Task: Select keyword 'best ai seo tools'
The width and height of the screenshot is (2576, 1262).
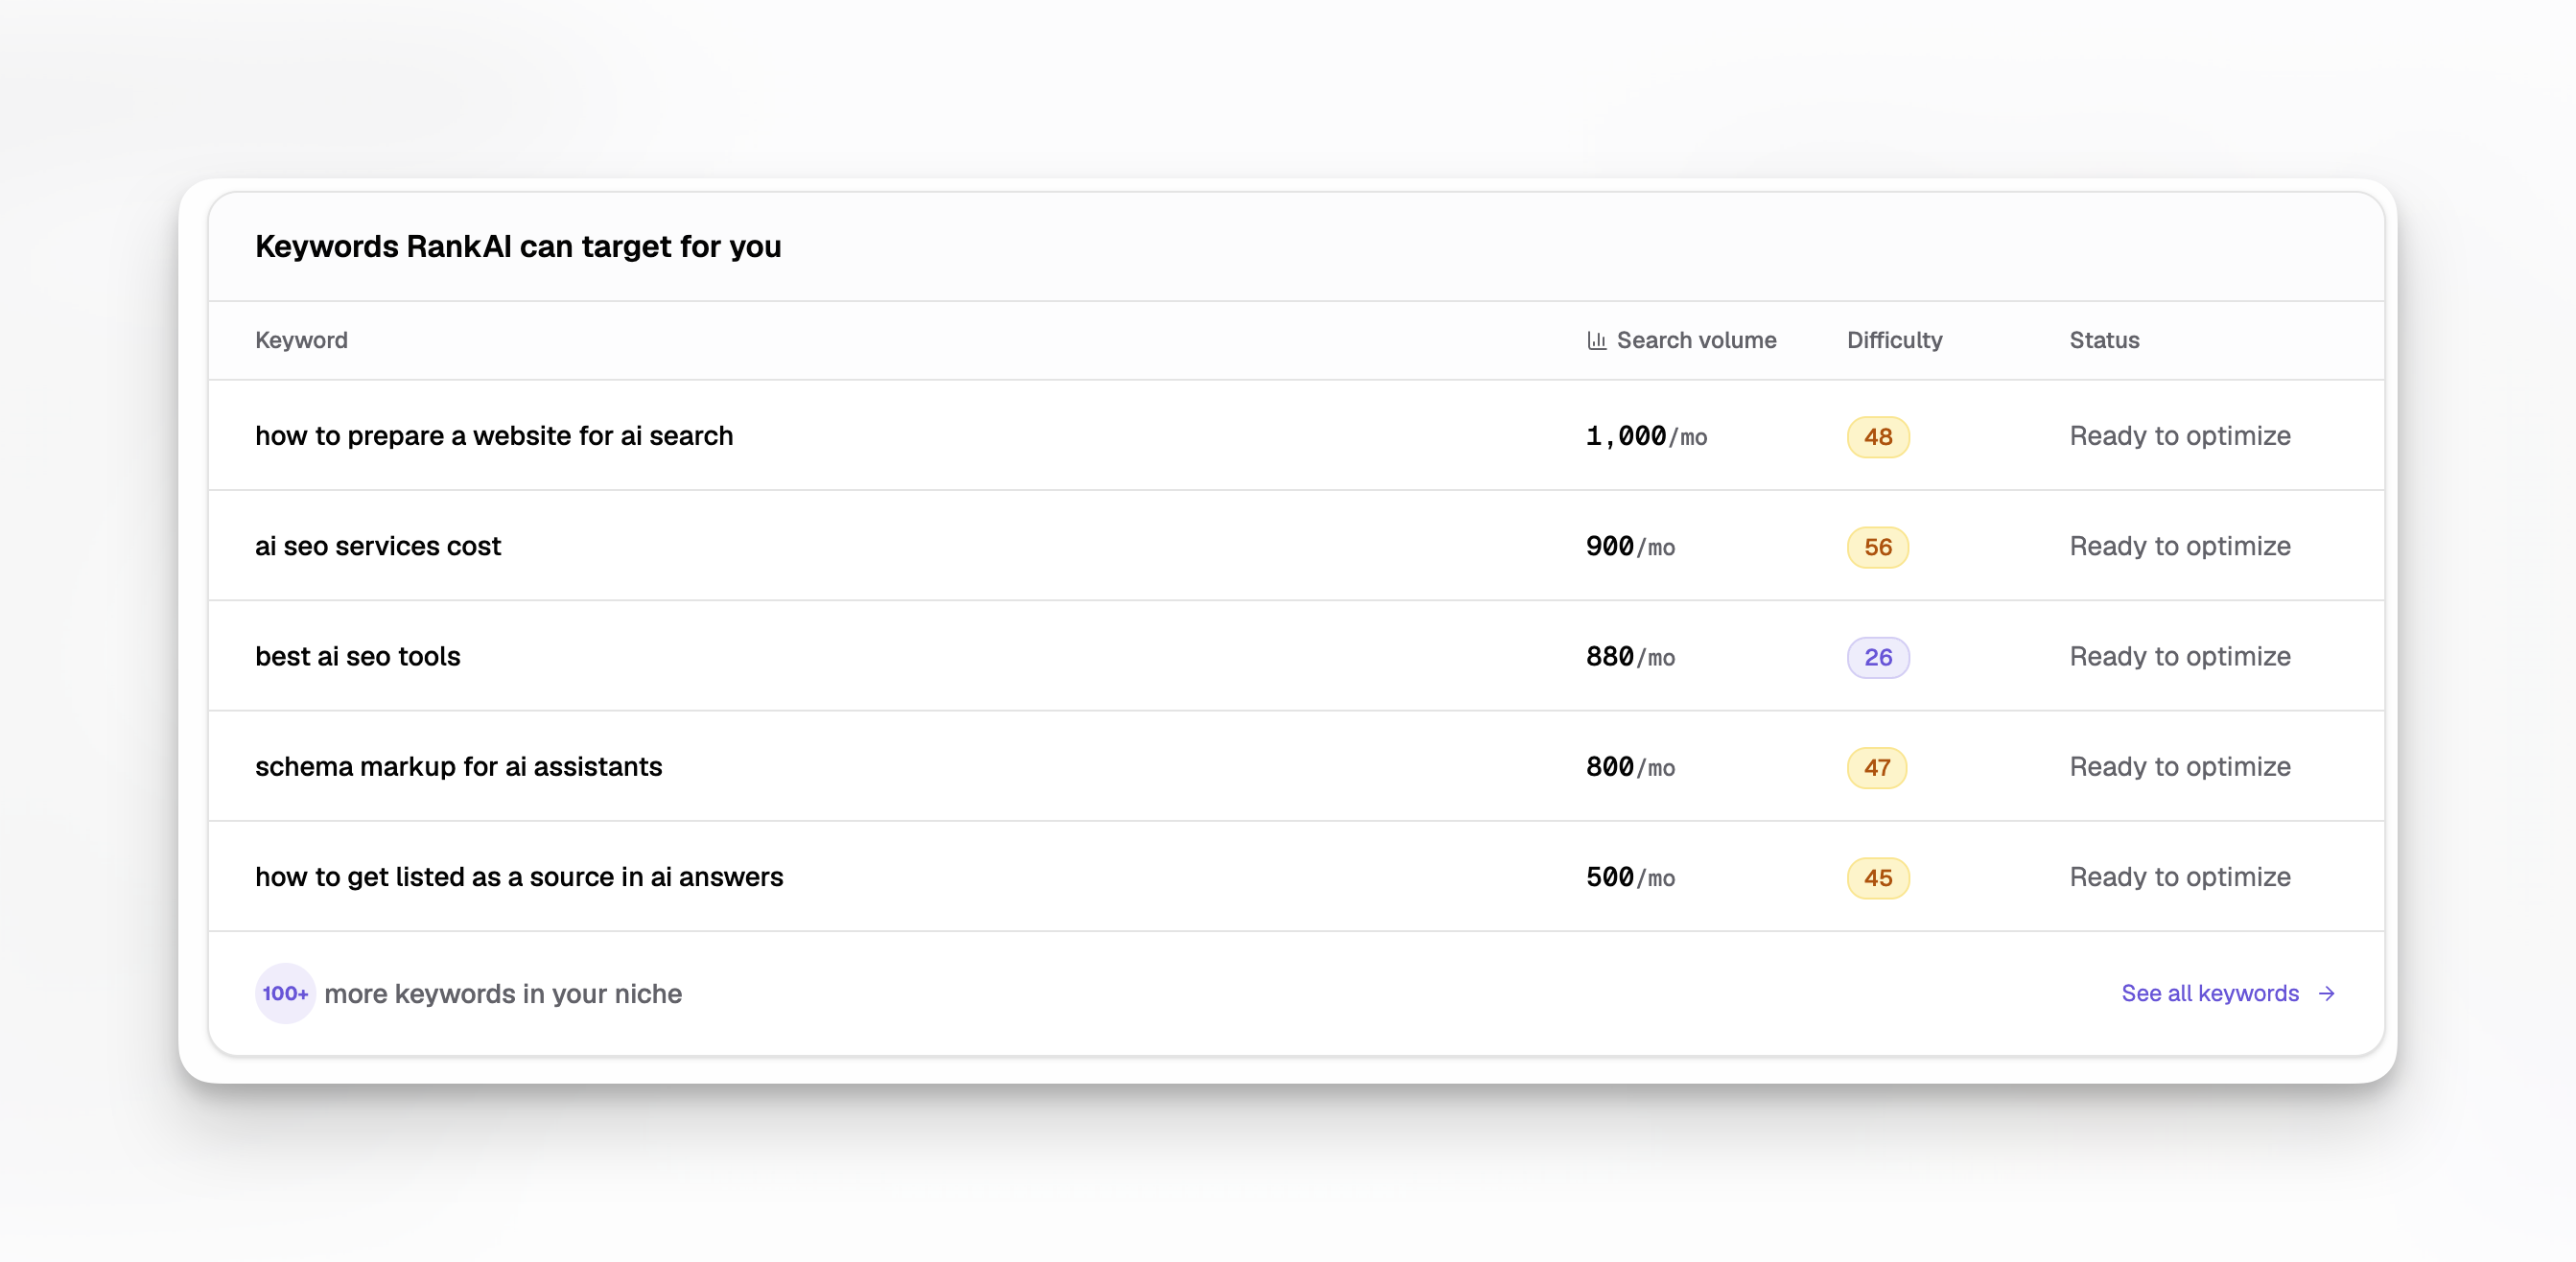Action: pos(357,656)
